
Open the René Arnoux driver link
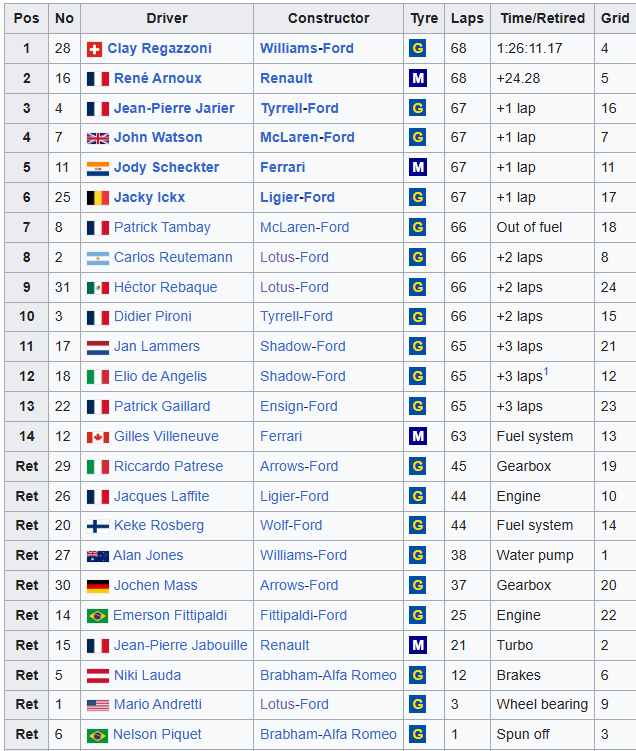point(158,79)
